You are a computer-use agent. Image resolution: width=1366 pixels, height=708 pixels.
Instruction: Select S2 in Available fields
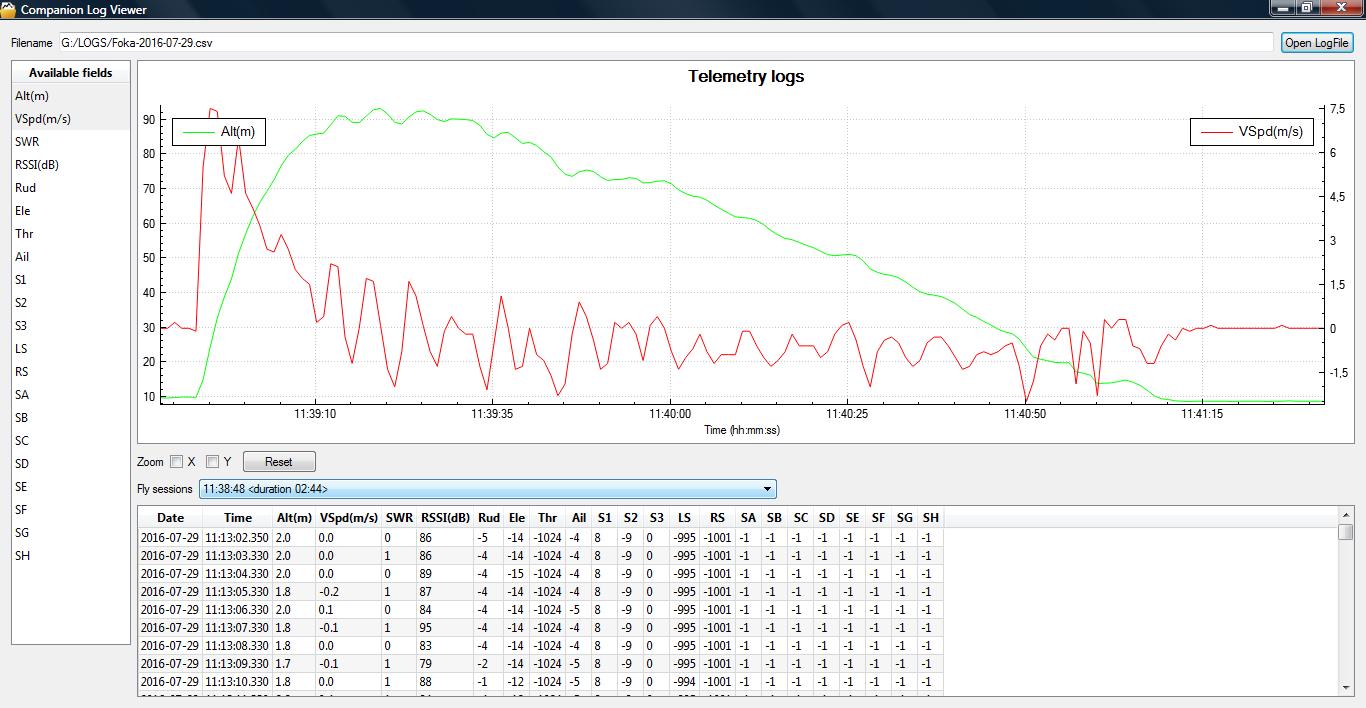(x=71, y=303)
